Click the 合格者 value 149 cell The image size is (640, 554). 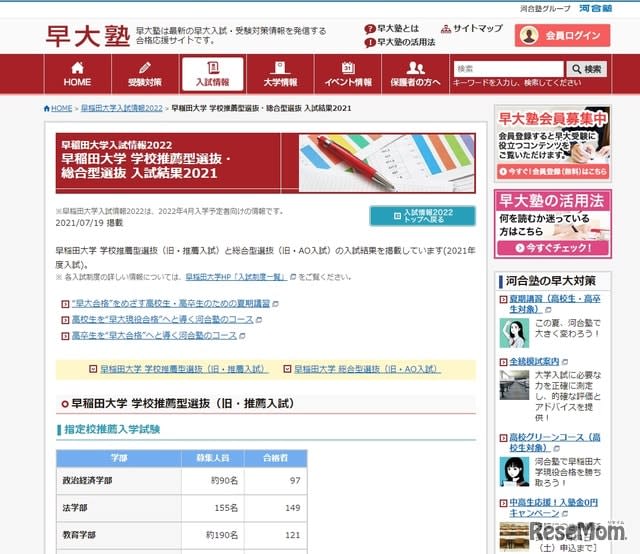click(x=276, y=508)
